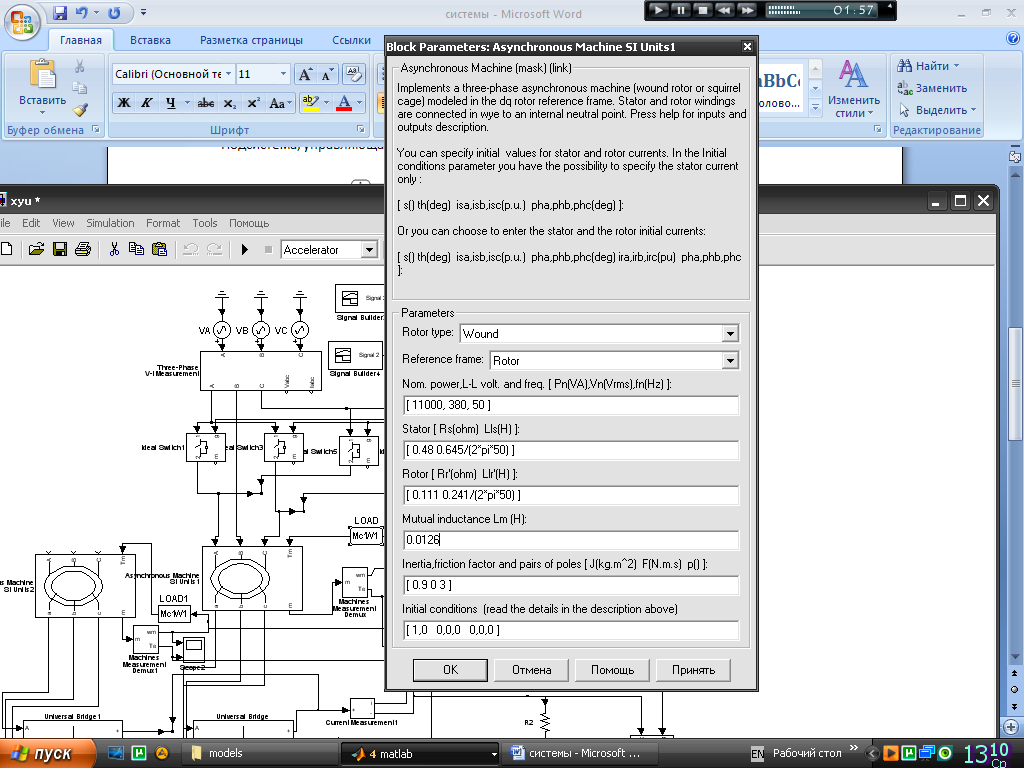Toggle underline (Ч) formatting in Word
Screen dimensions: 1024x768
(170, 103)
